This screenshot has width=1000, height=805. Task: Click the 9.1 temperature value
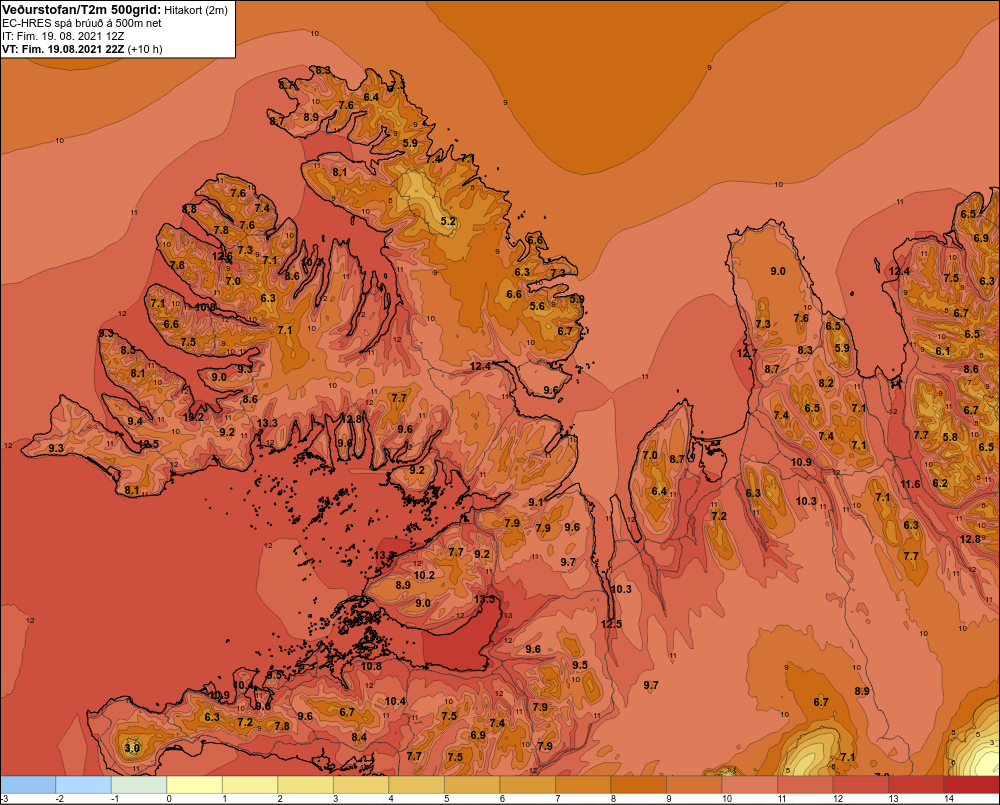536,502
